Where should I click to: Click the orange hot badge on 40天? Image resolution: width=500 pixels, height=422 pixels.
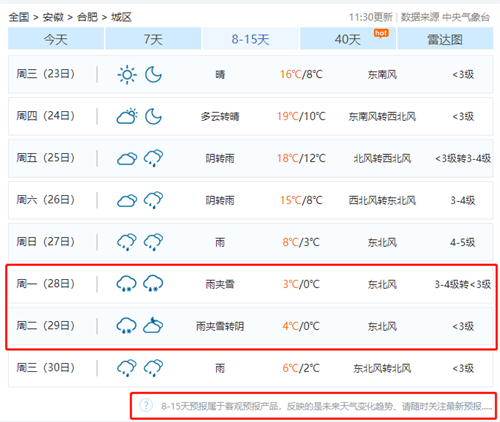point(381,33)
